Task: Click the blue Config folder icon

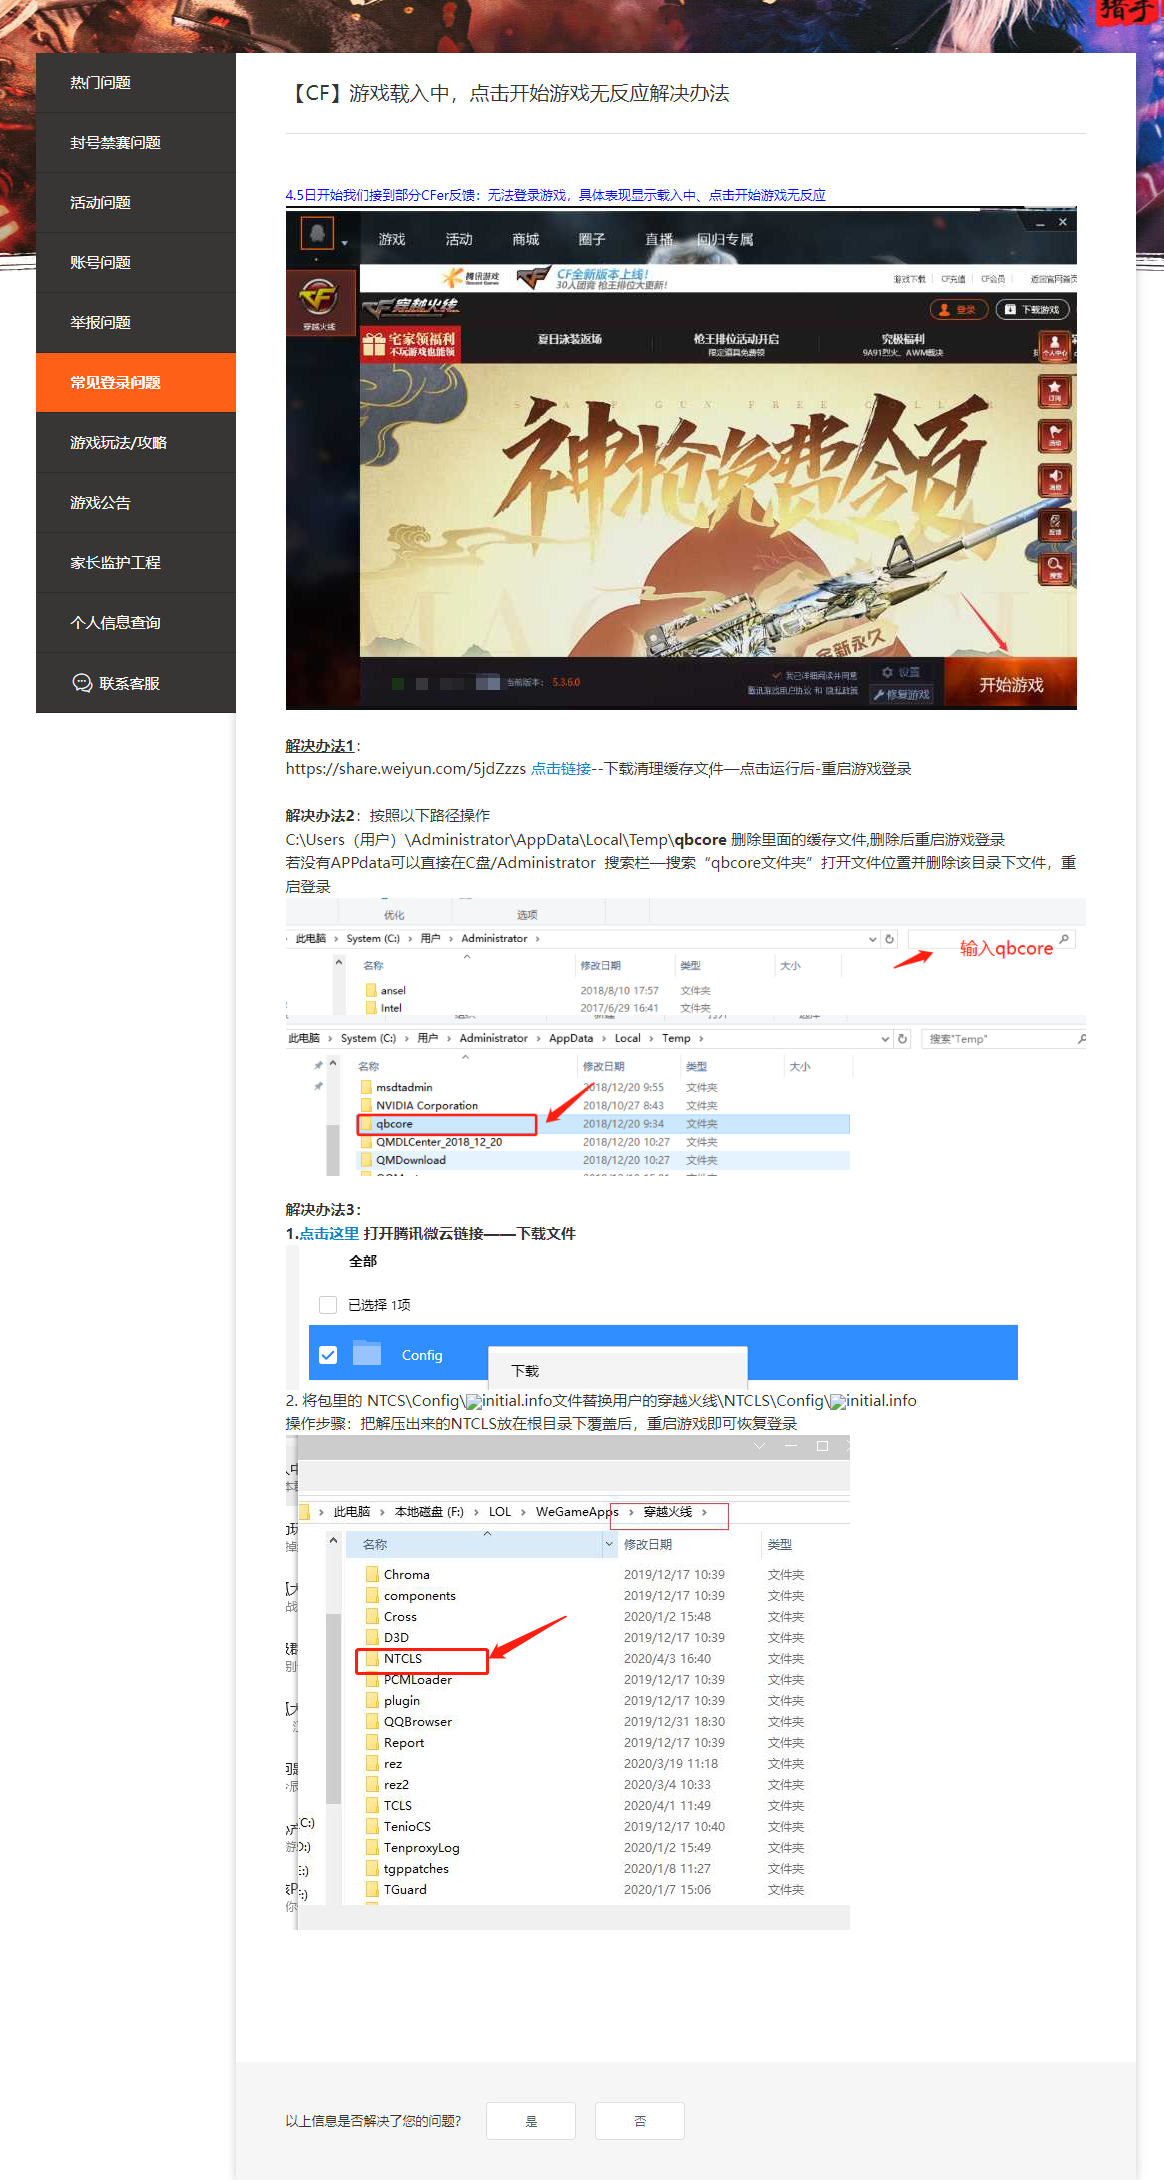Action: pos(367,1353)
